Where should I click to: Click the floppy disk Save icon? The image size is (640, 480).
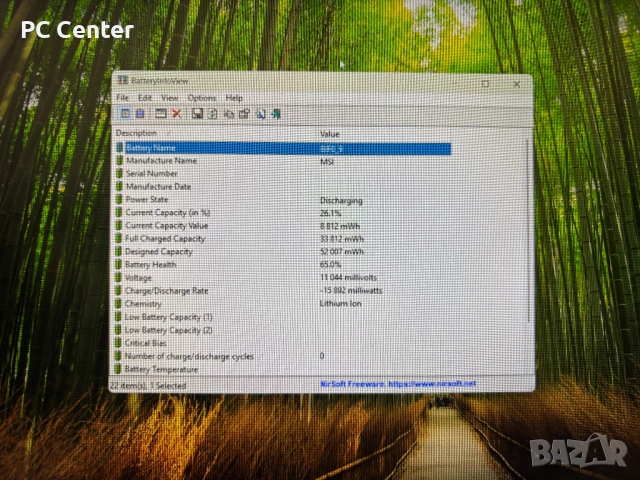[198, 113]
